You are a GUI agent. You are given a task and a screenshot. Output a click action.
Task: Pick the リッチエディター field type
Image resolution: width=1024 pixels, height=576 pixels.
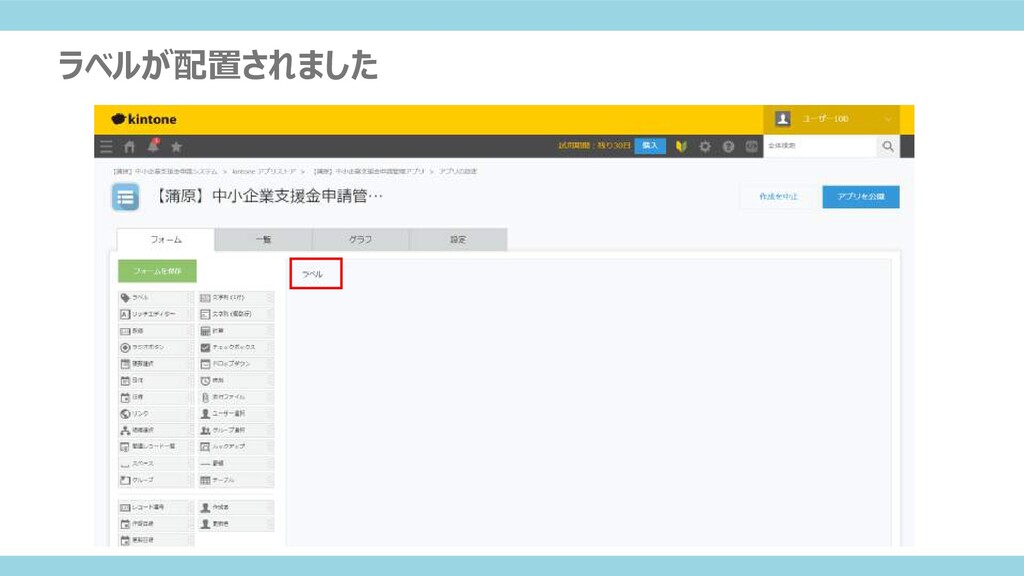click(x=155, y=314)
